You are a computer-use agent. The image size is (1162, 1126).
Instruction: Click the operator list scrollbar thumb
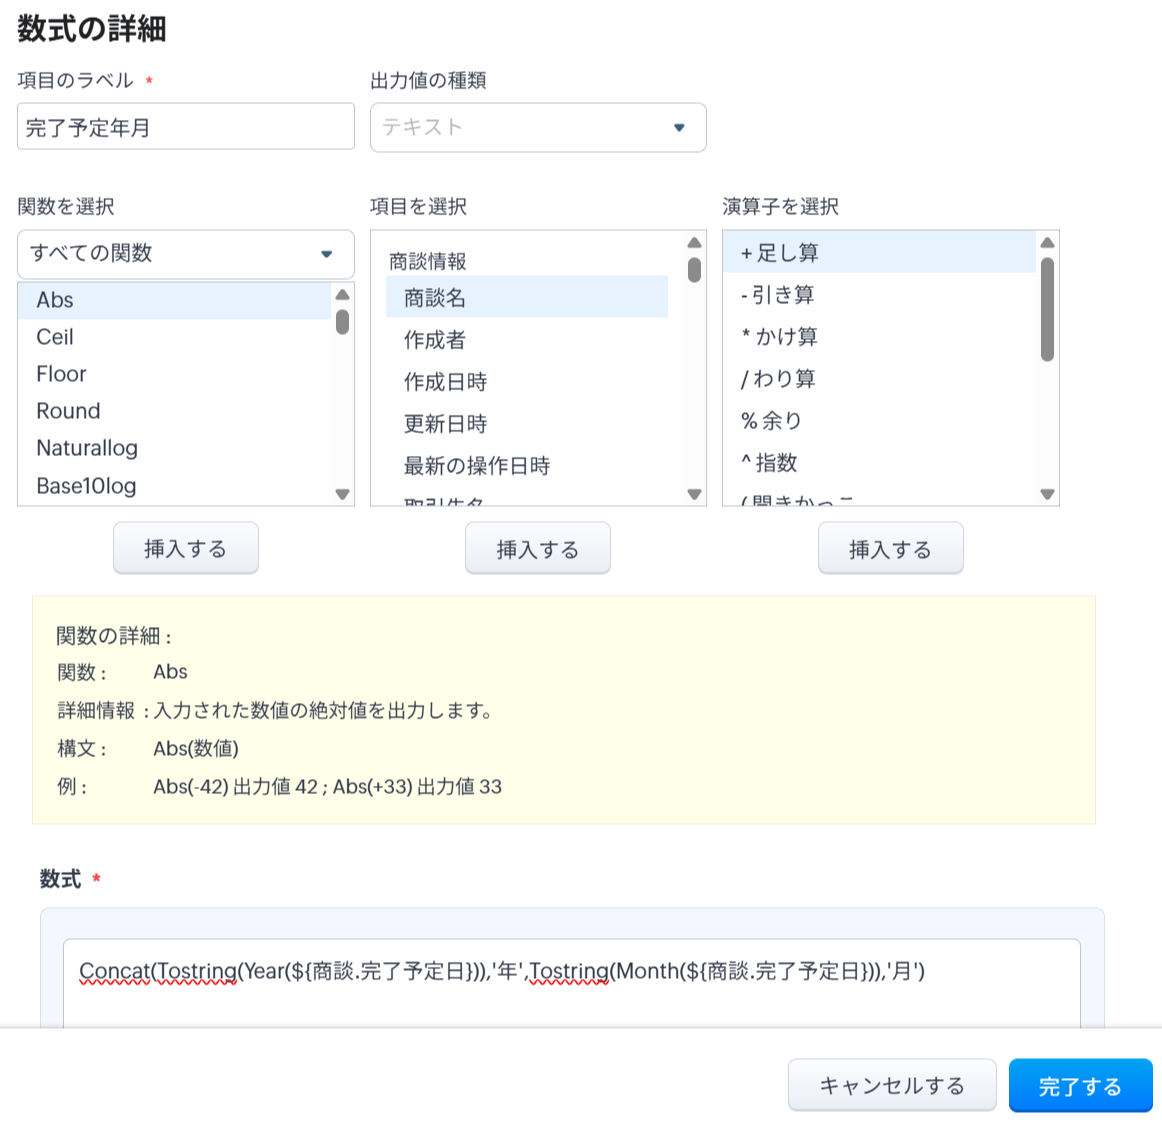[1047, 308]
